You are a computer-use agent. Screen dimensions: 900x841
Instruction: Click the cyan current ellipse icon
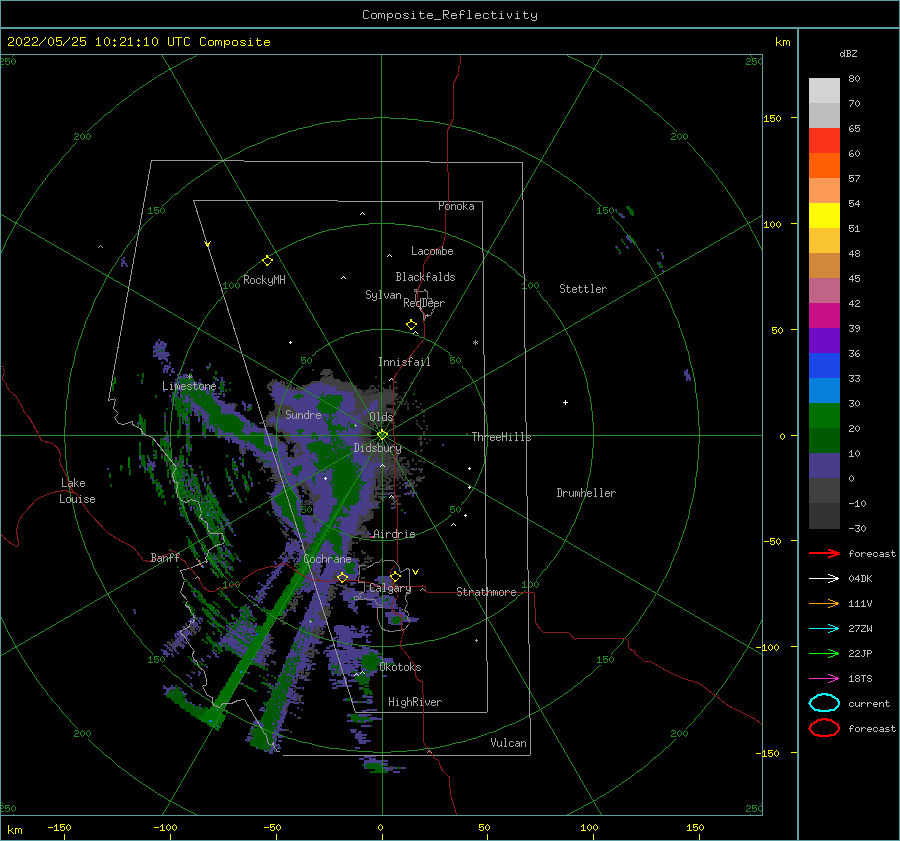pos(824,703)
